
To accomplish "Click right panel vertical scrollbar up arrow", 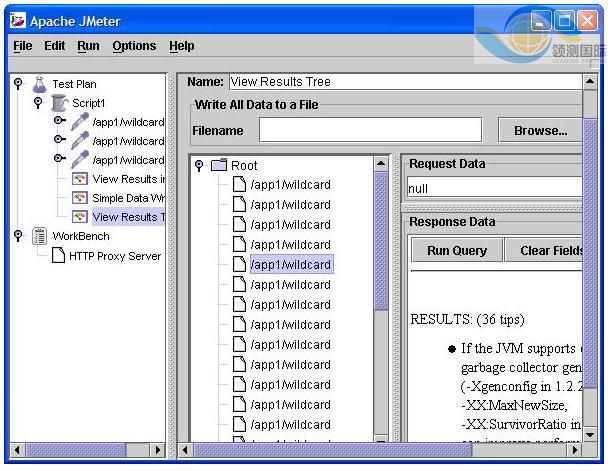I will pyautogui.click(x=590, y=82).
